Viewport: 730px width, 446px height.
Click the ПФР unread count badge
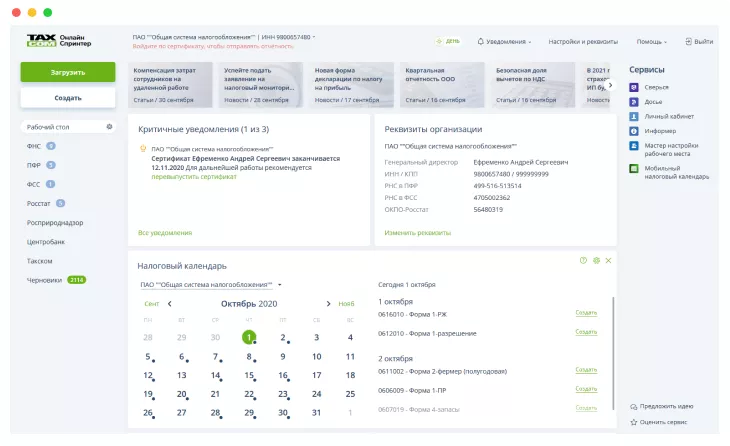click(x=51, y=165)
